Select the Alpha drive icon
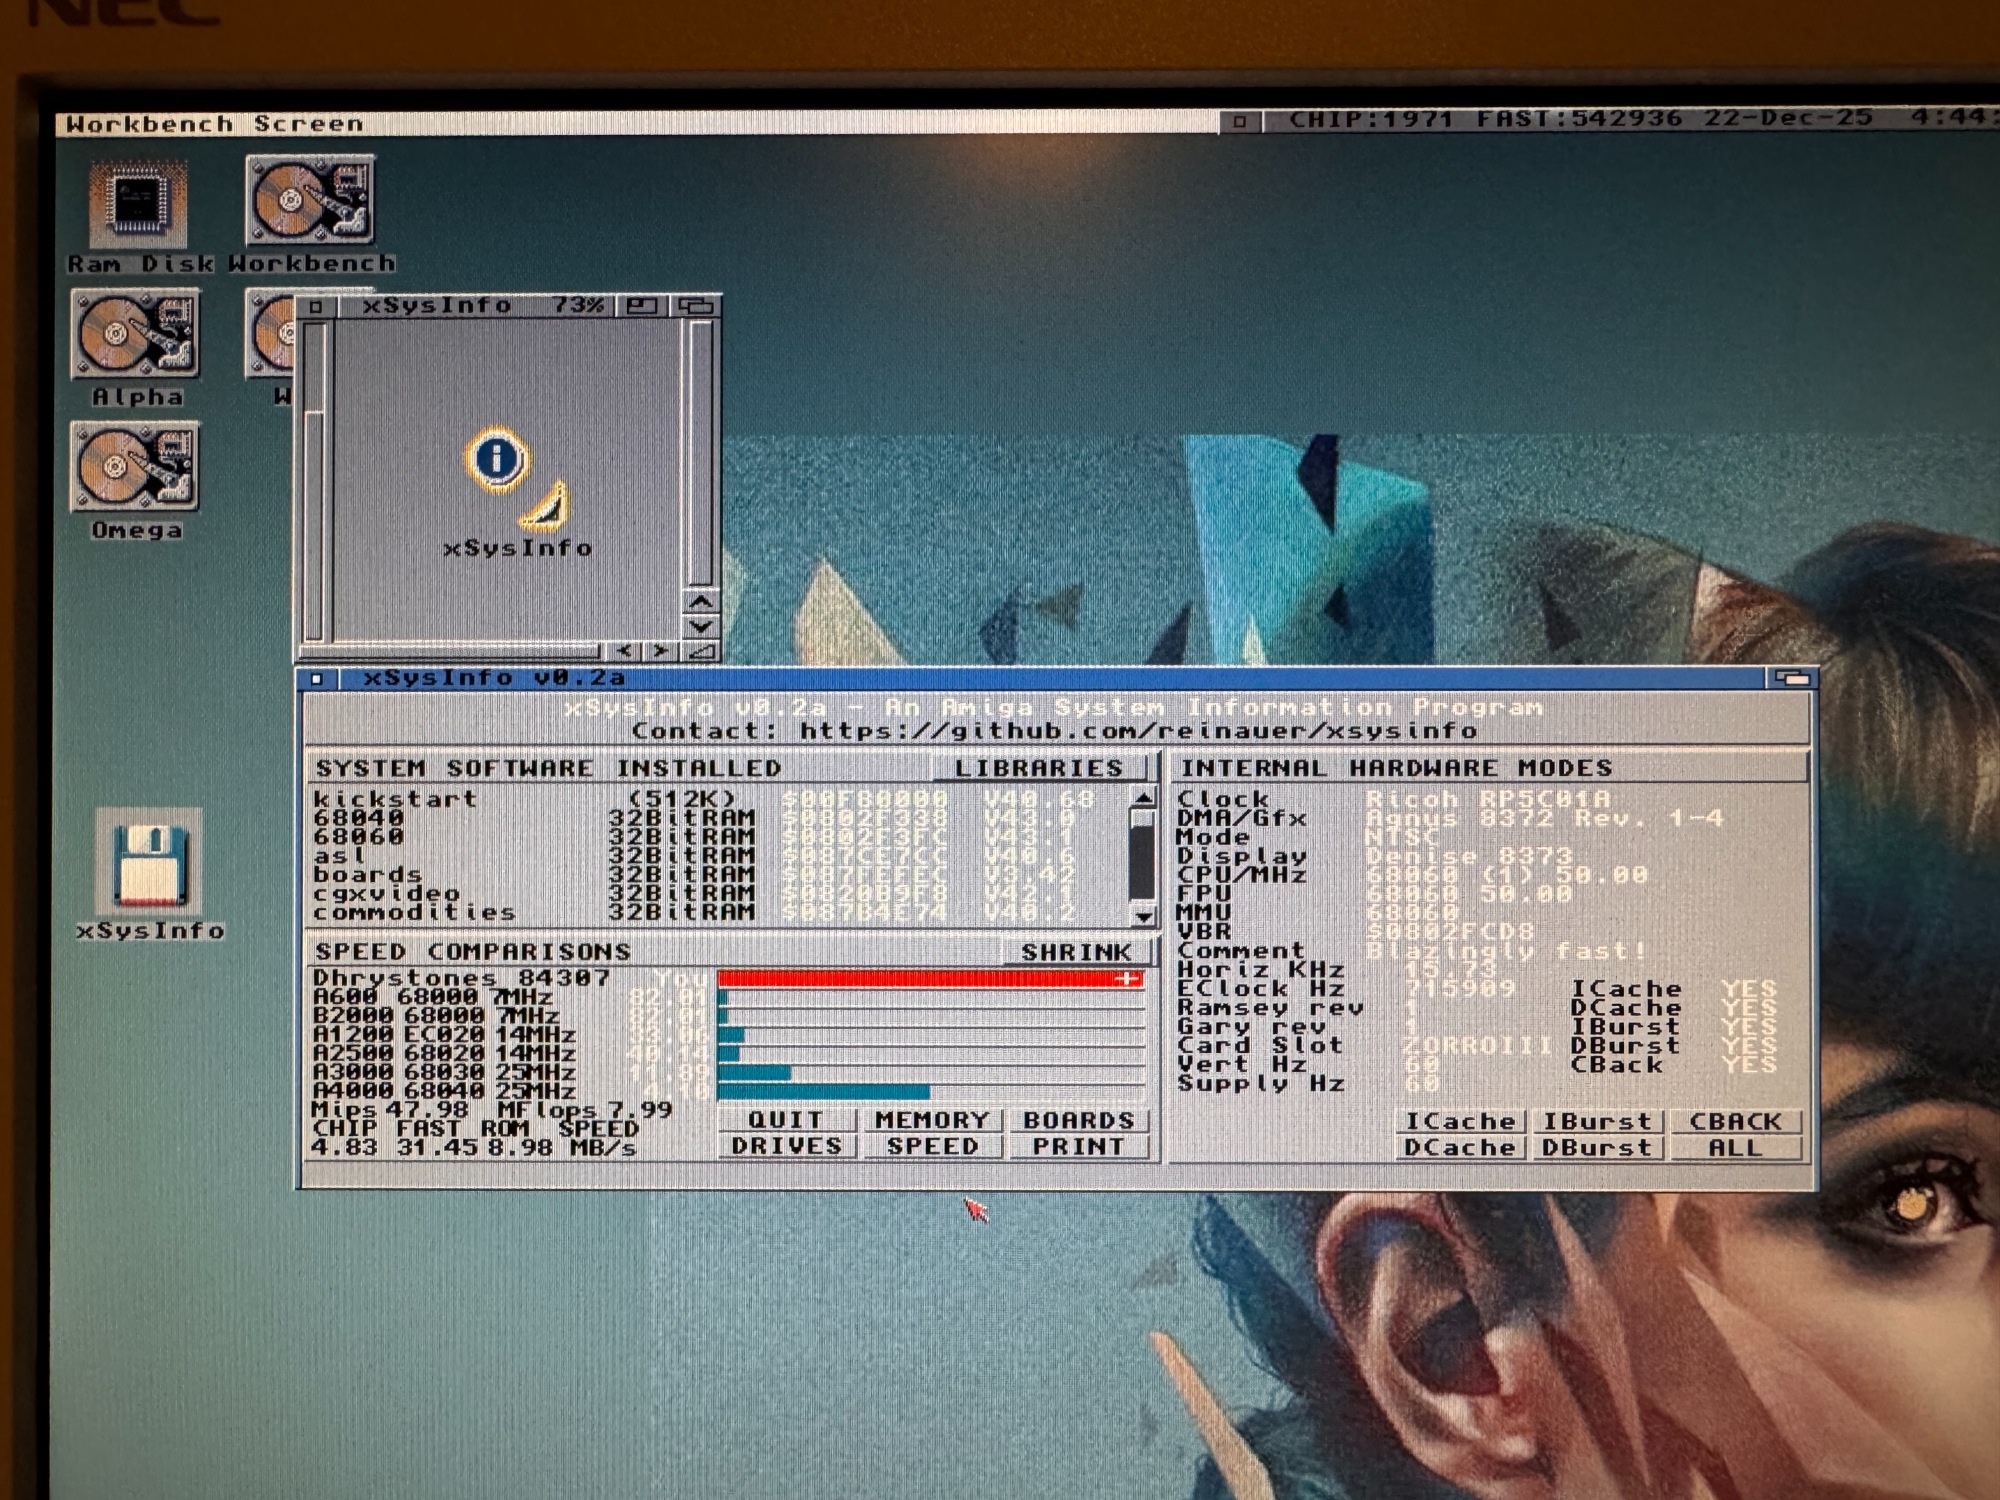2000x1500 pixels. (x=136, y=335)
